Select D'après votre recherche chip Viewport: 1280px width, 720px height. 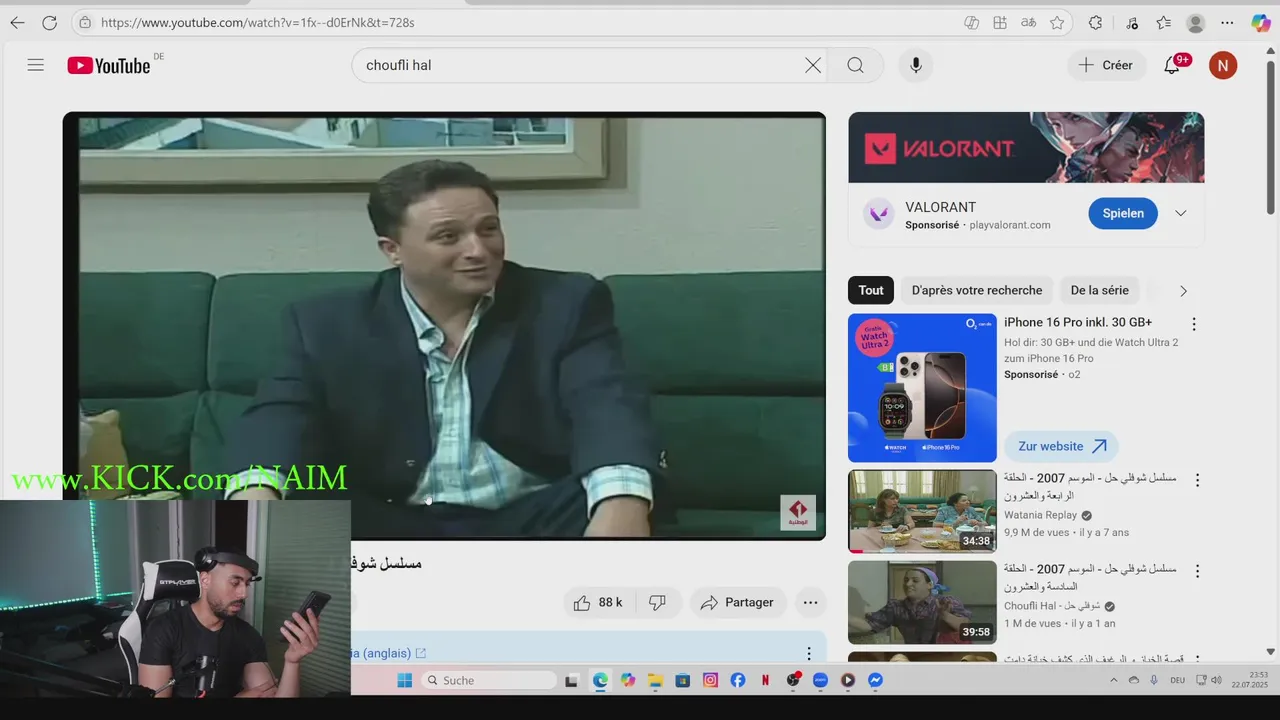[x=977, y=290]
